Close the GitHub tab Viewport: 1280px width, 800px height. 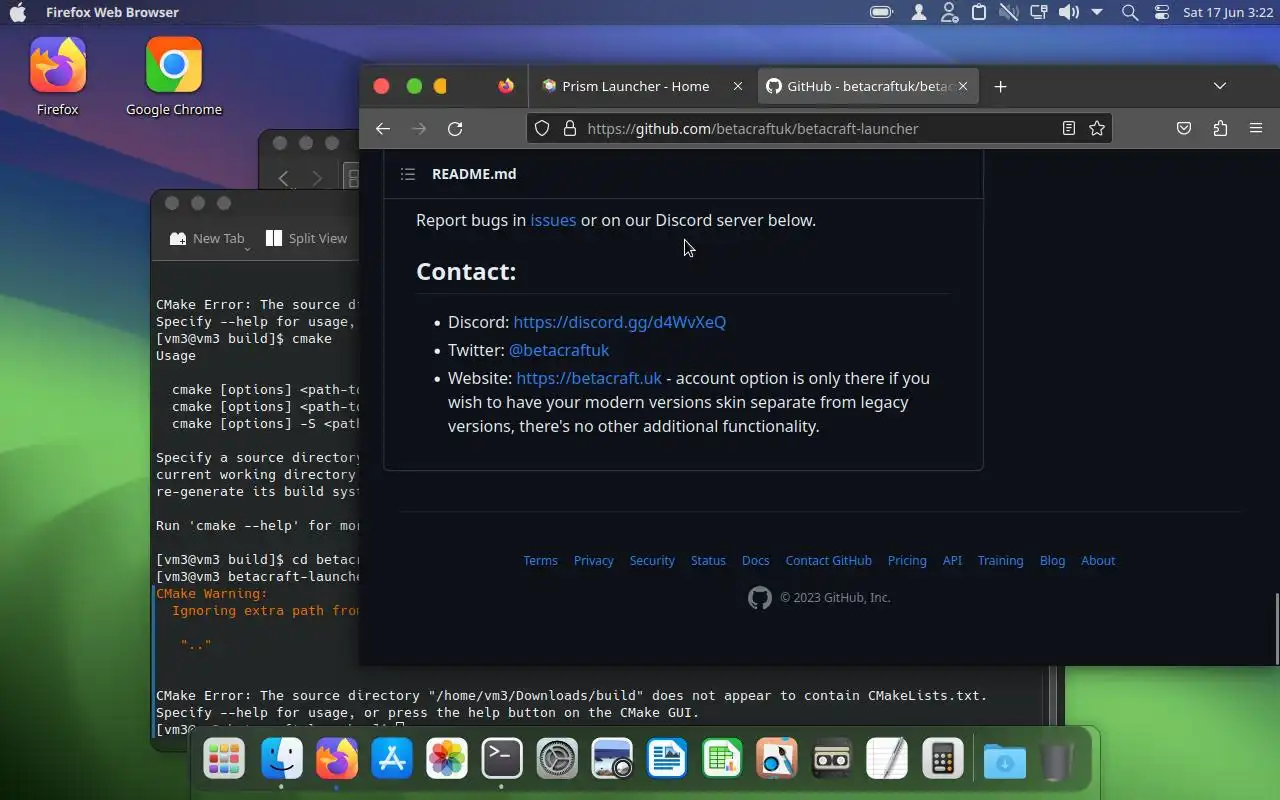[x=963, y=86]
